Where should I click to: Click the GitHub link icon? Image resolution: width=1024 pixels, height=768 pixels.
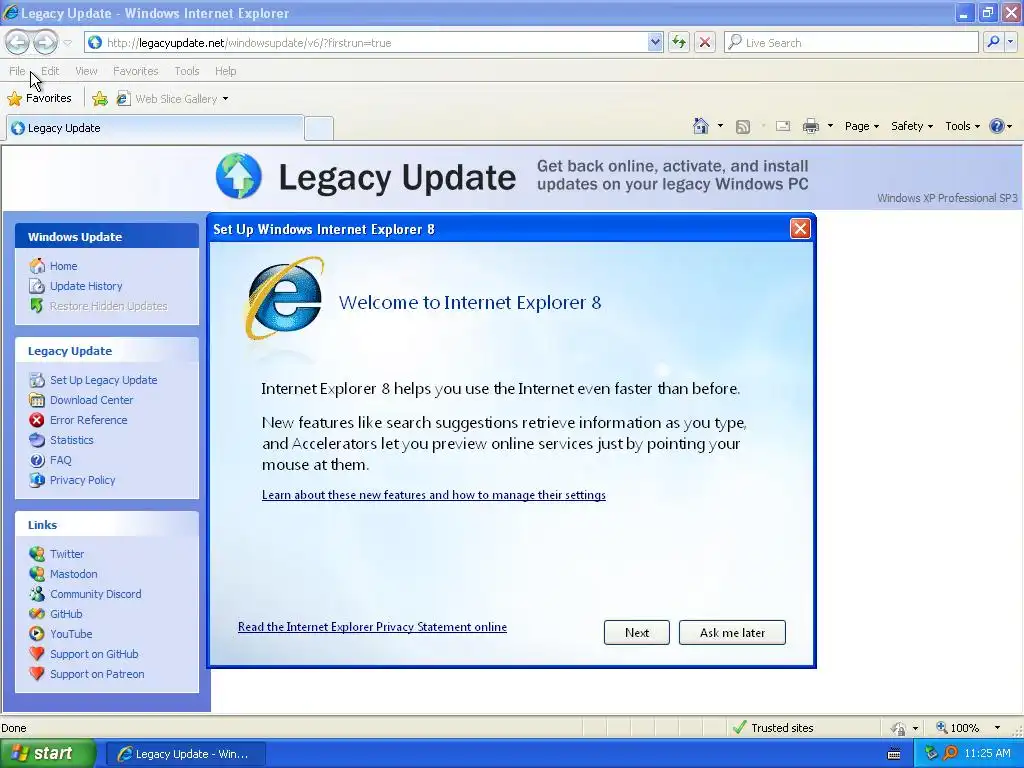coord(37,614)
